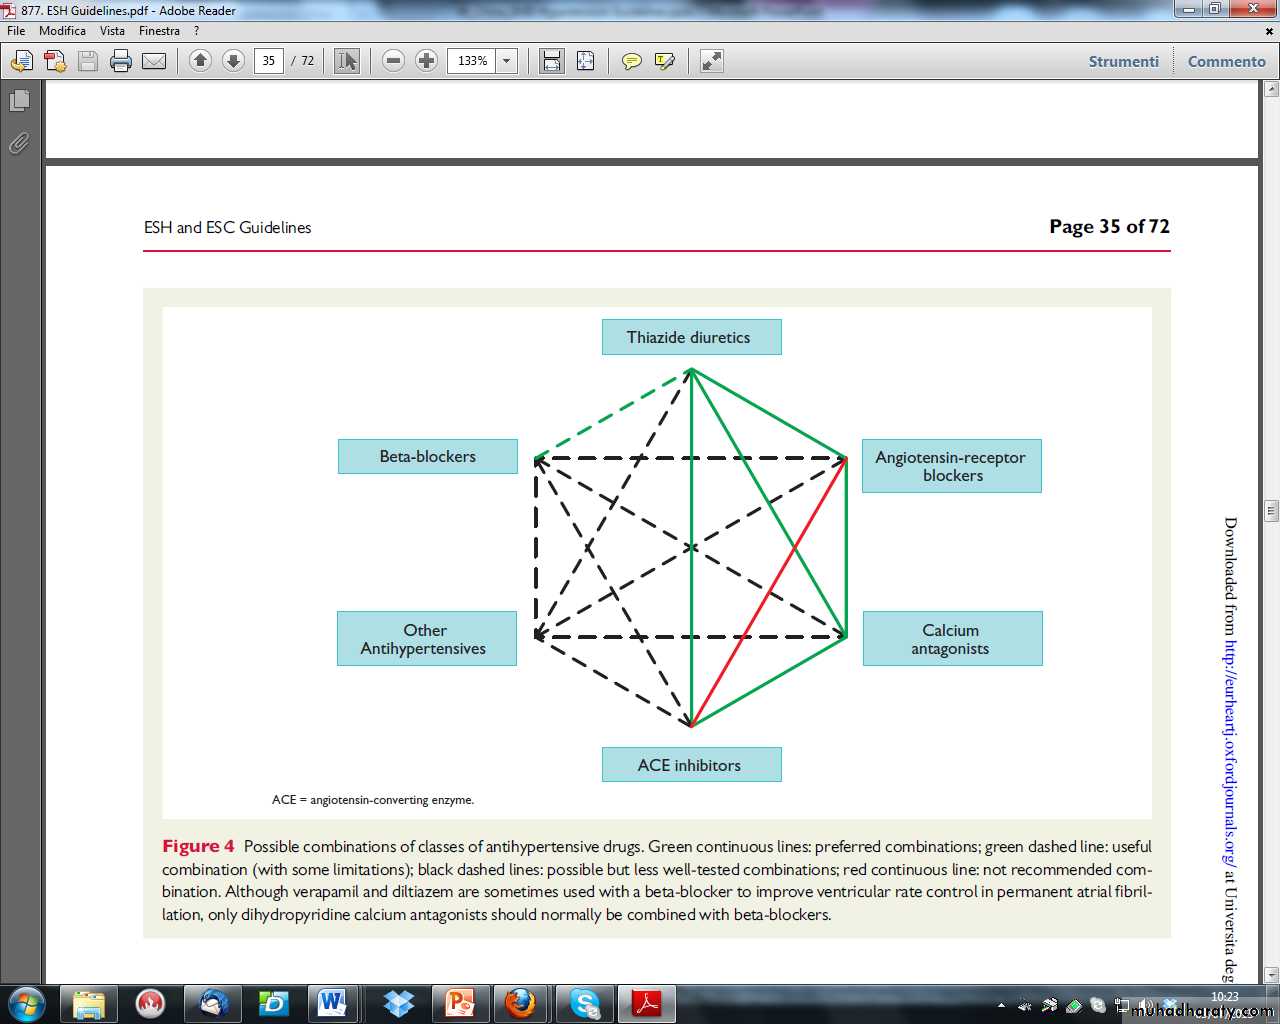The image size is (1280, 1024).
Task: Toggle the text selection tool
Action: point(347,61)
